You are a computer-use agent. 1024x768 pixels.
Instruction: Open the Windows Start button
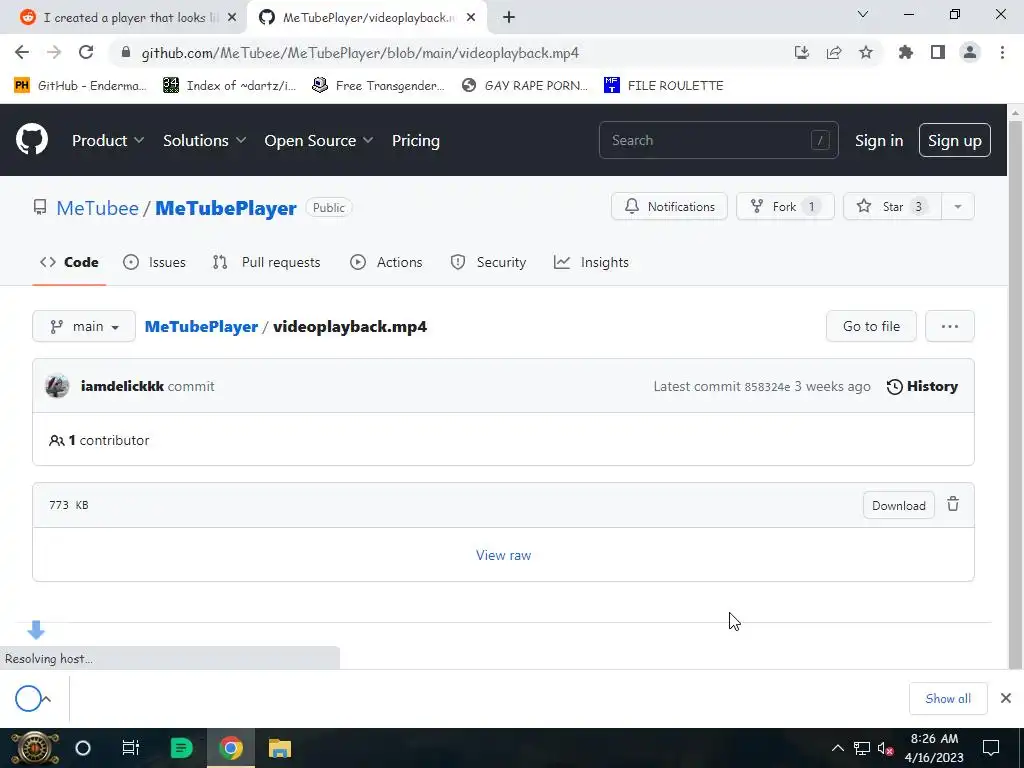(x=35, y=748)
